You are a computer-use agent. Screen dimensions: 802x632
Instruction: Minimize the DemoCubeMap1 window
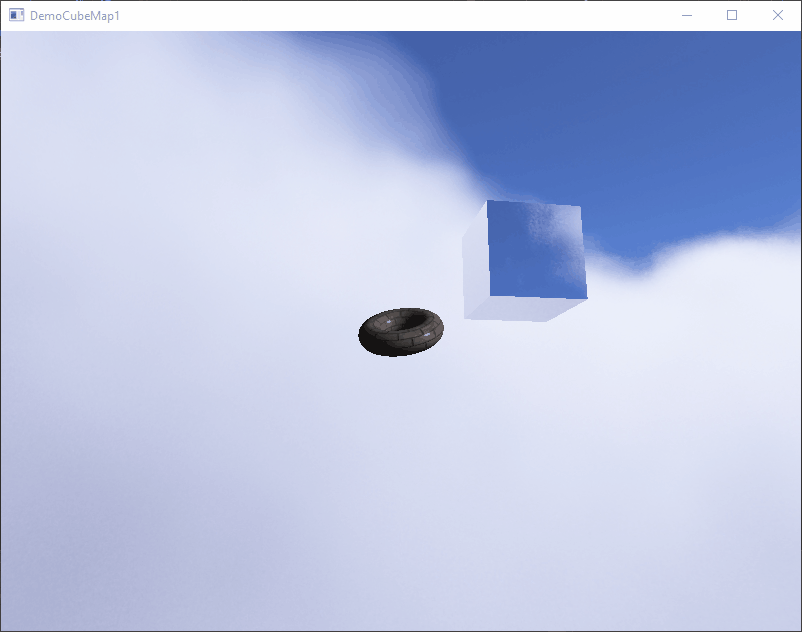click(x=687, y=15)
